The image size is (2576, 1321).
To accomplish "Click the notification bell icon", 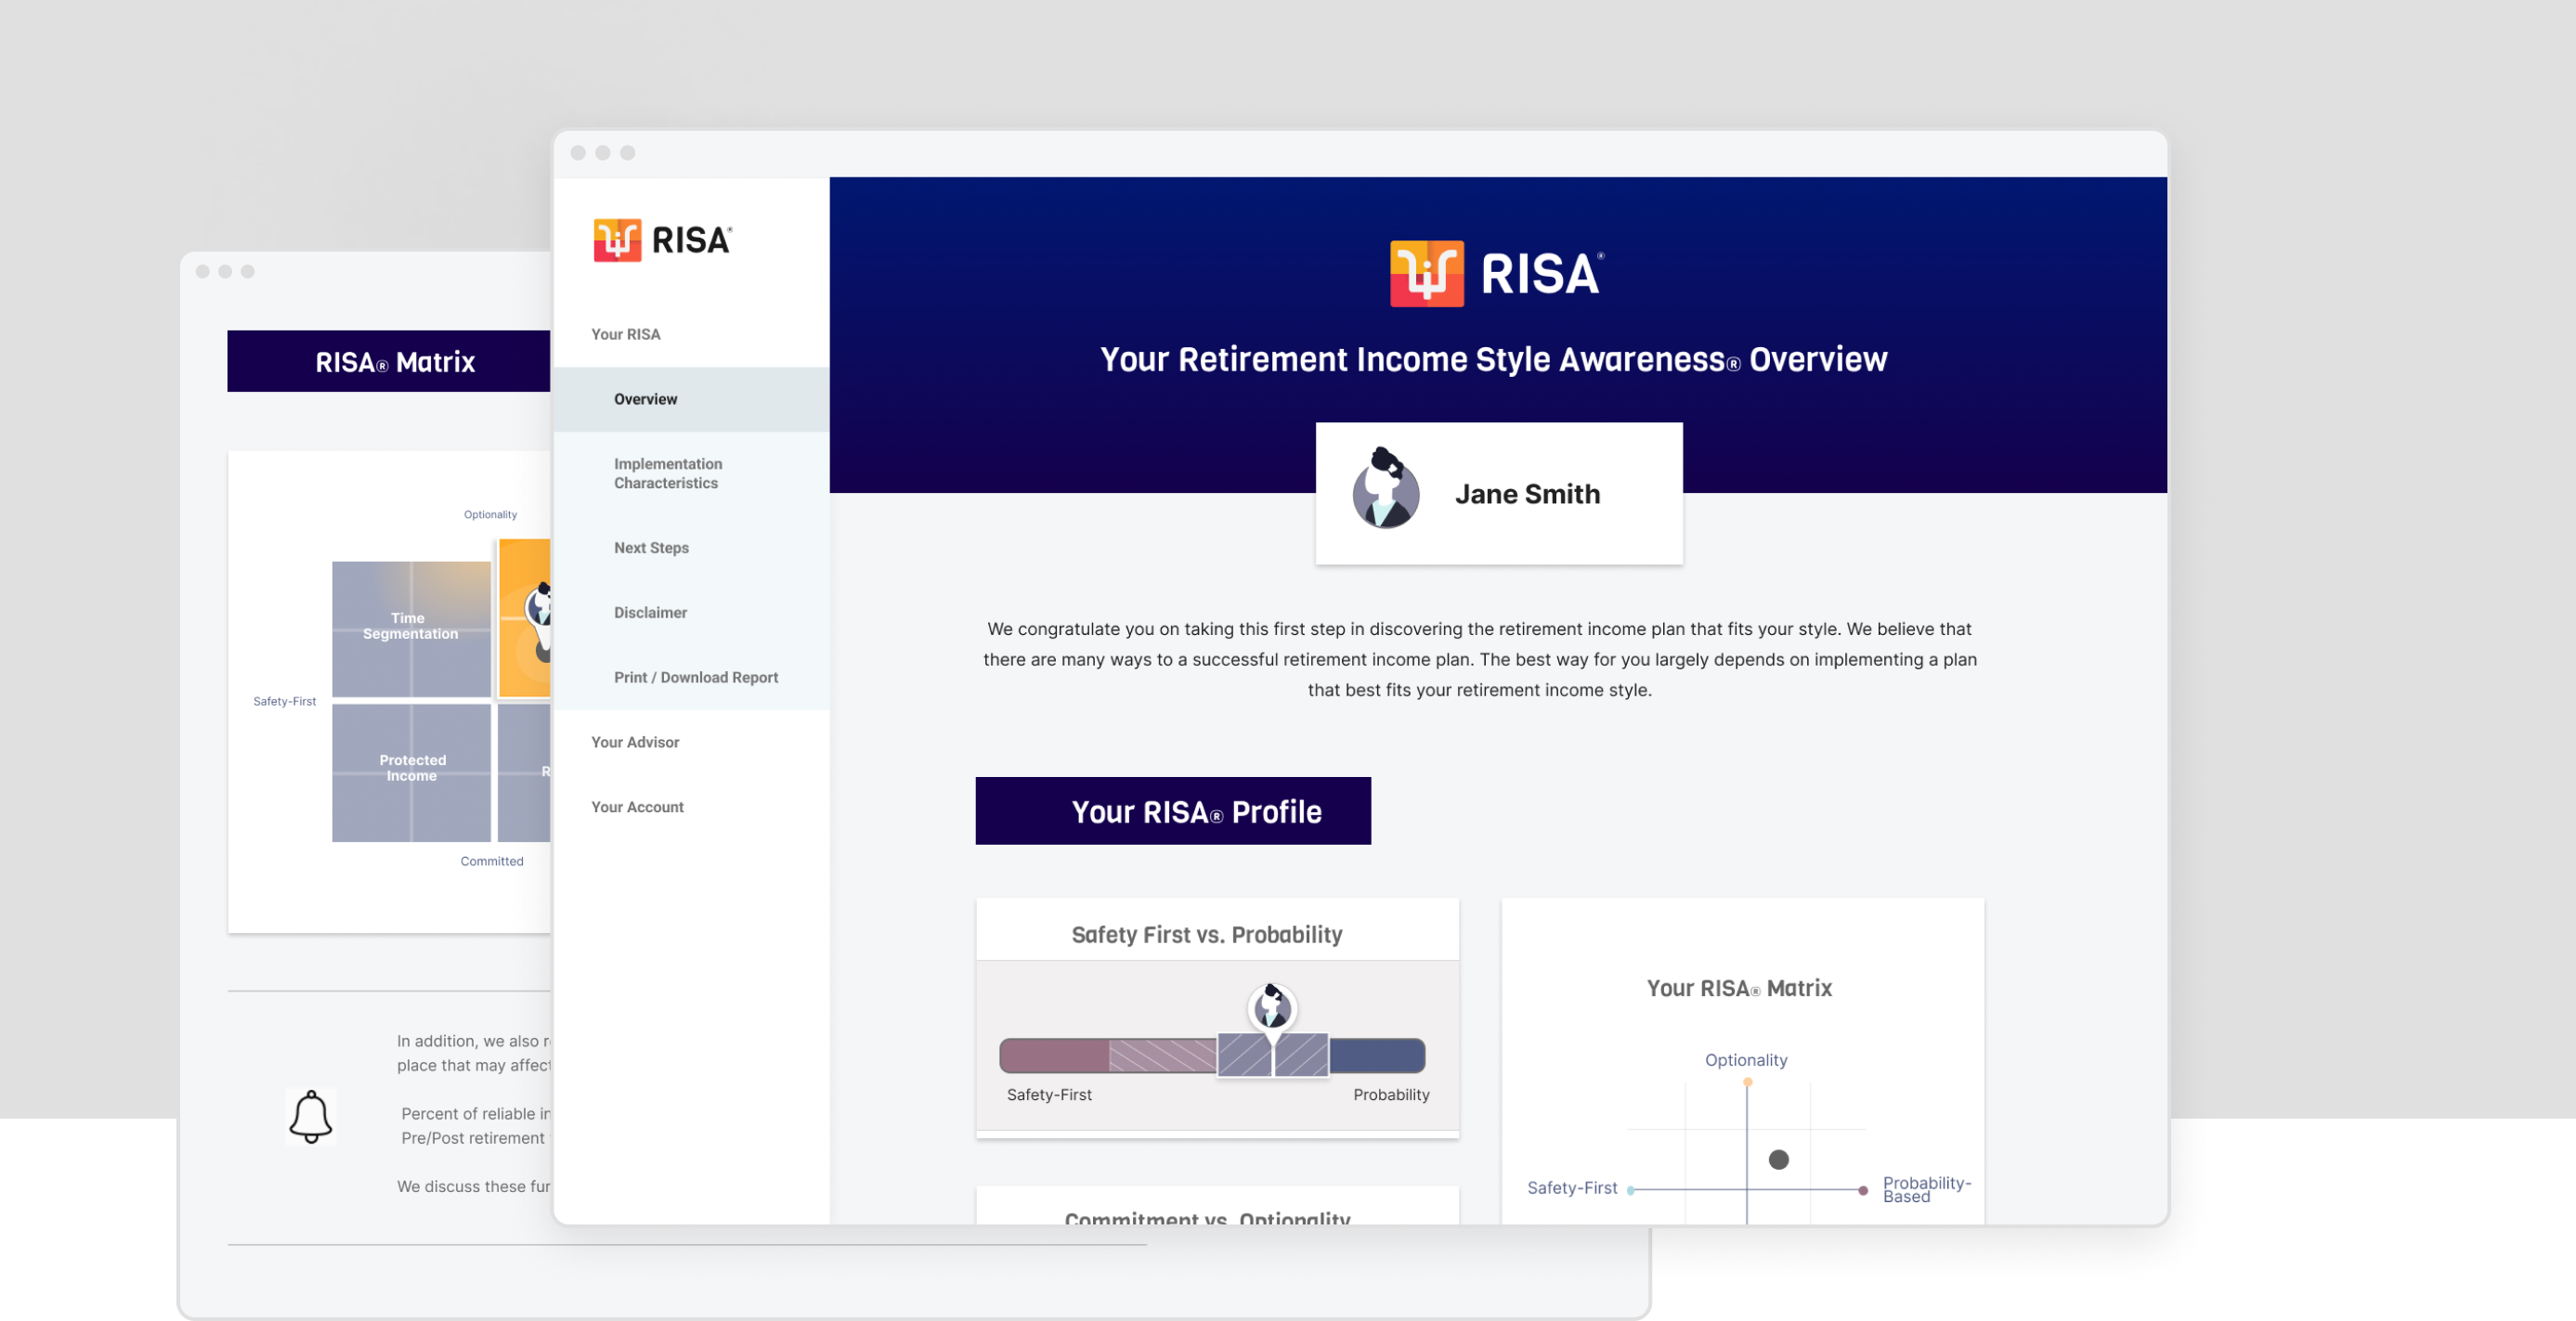I will pos(310,1116).
